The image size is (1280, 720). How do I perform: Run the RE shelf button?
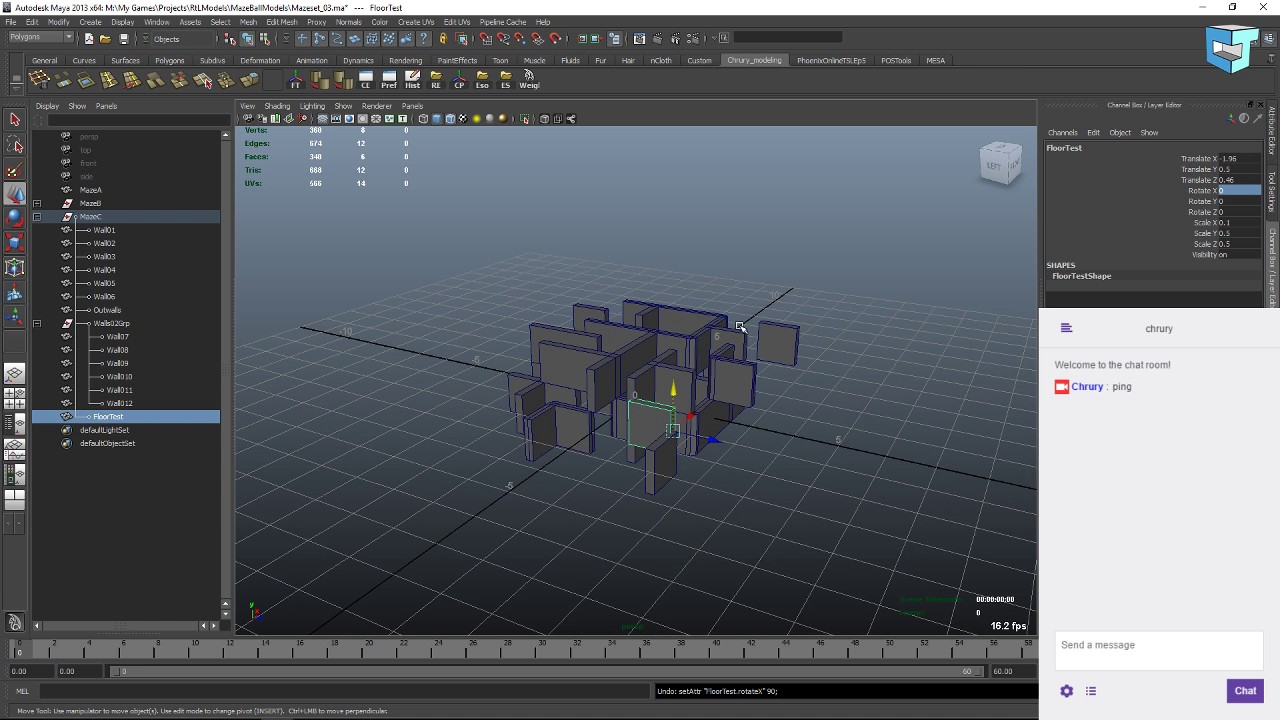click(435, 79)
